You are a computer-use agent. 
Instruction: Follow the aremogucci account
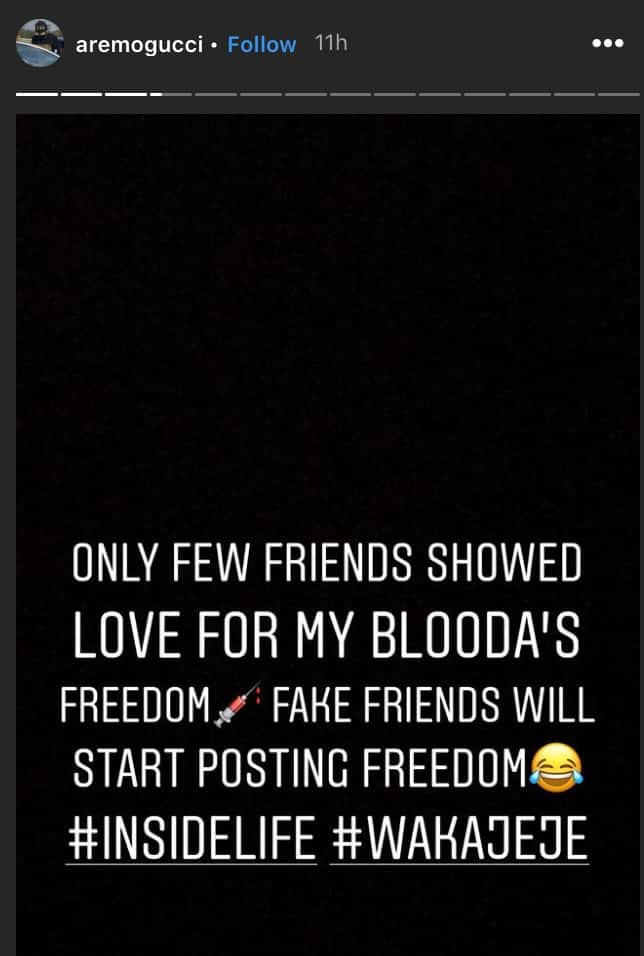(x=262, y=45)
